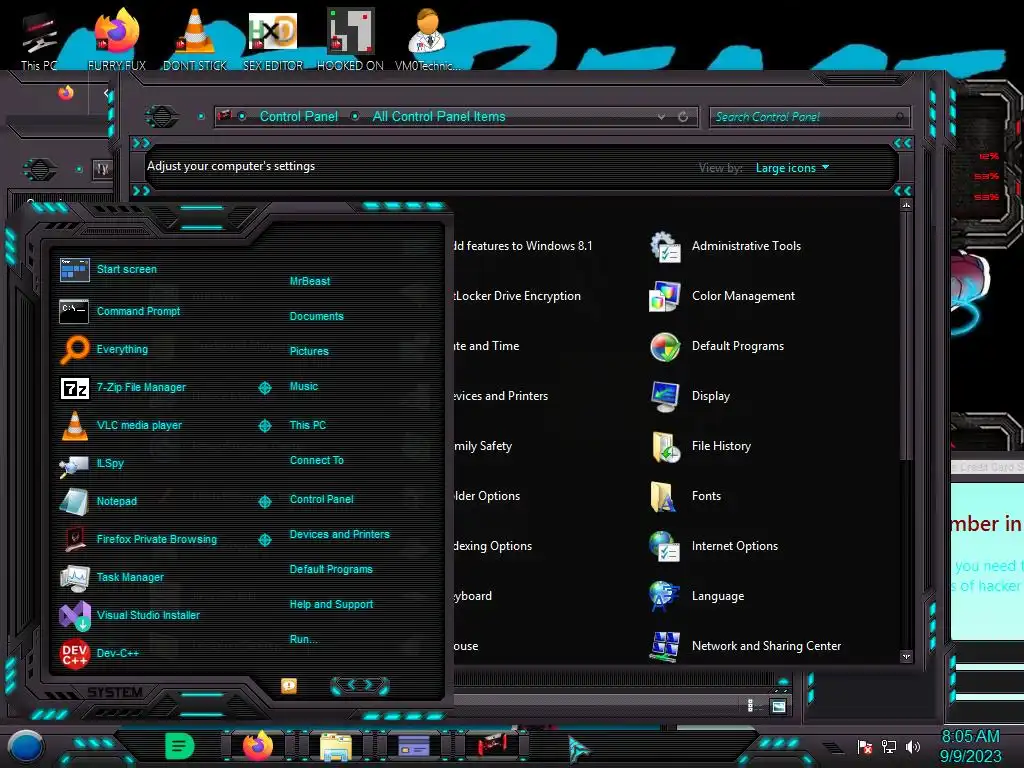
Task: Open Firefox from the taskbar
Action: [258, 746]
